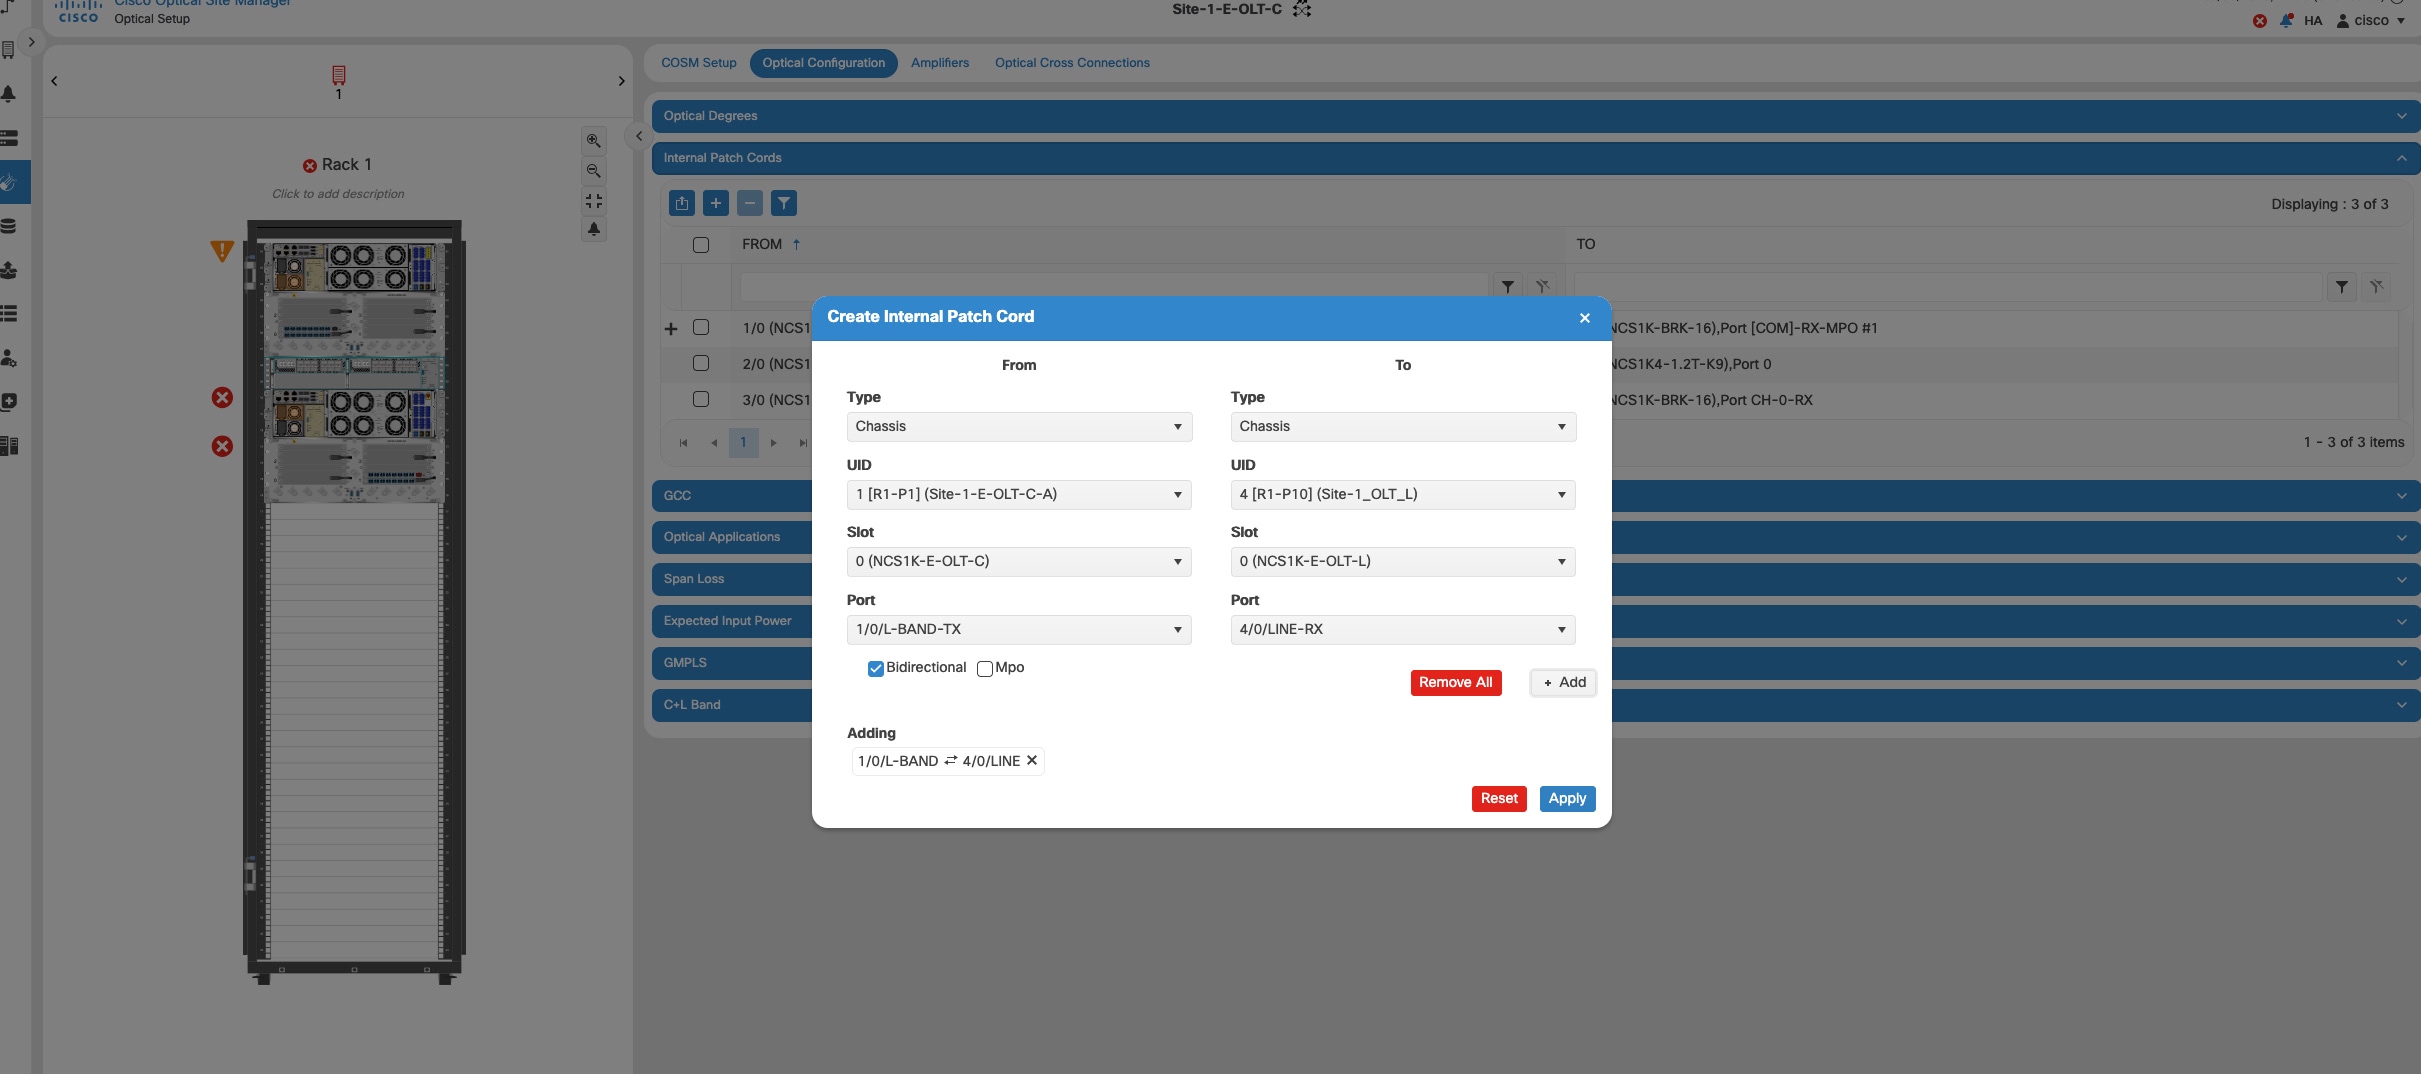
Task: Close the Create Internal Patch Cord dialog
Action: click(1585, 318)
